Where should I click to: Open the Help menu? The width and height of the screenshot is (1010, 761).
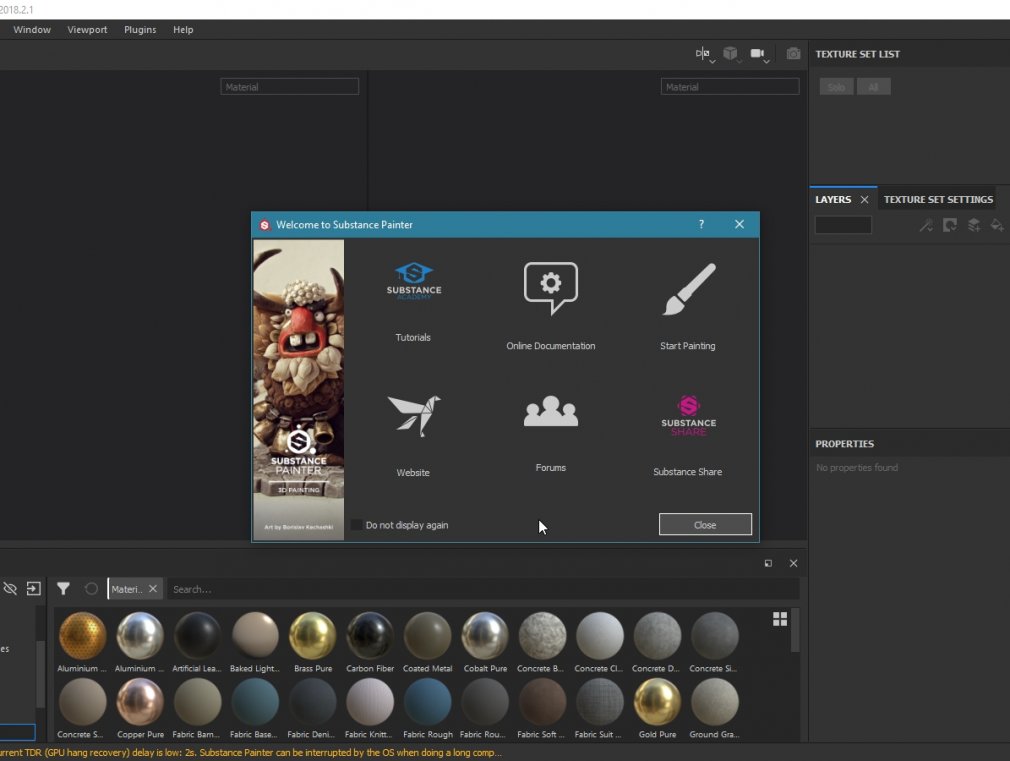click(183, 30)
